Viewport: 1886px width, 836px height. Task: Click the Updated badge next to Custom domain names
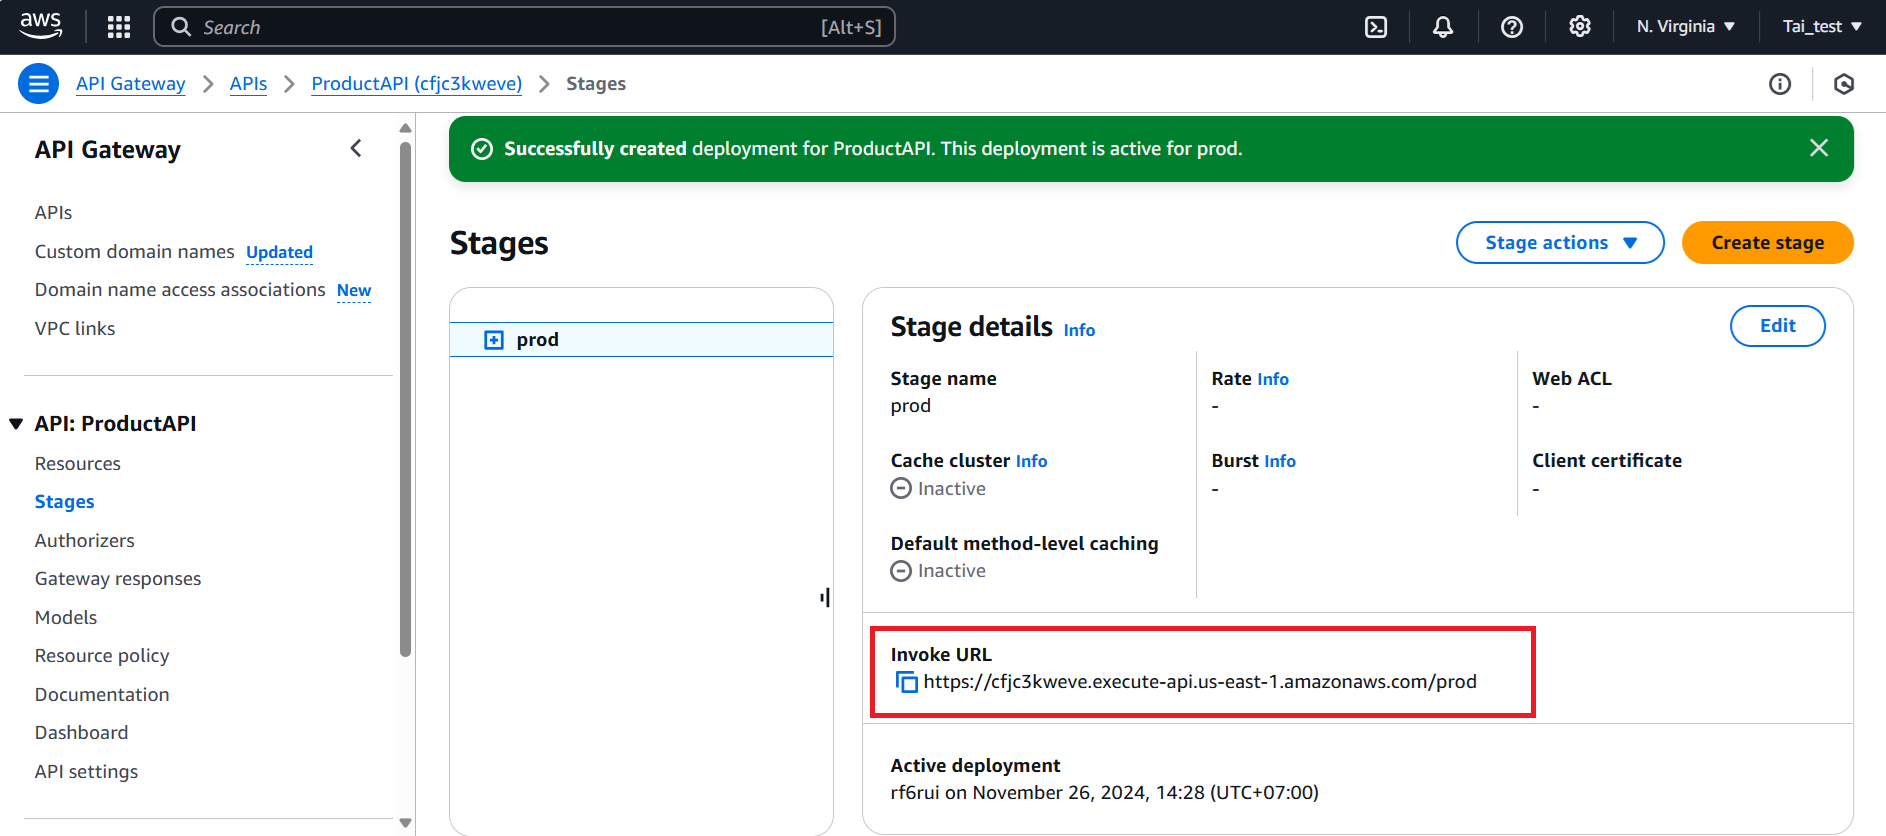(280, 253)
